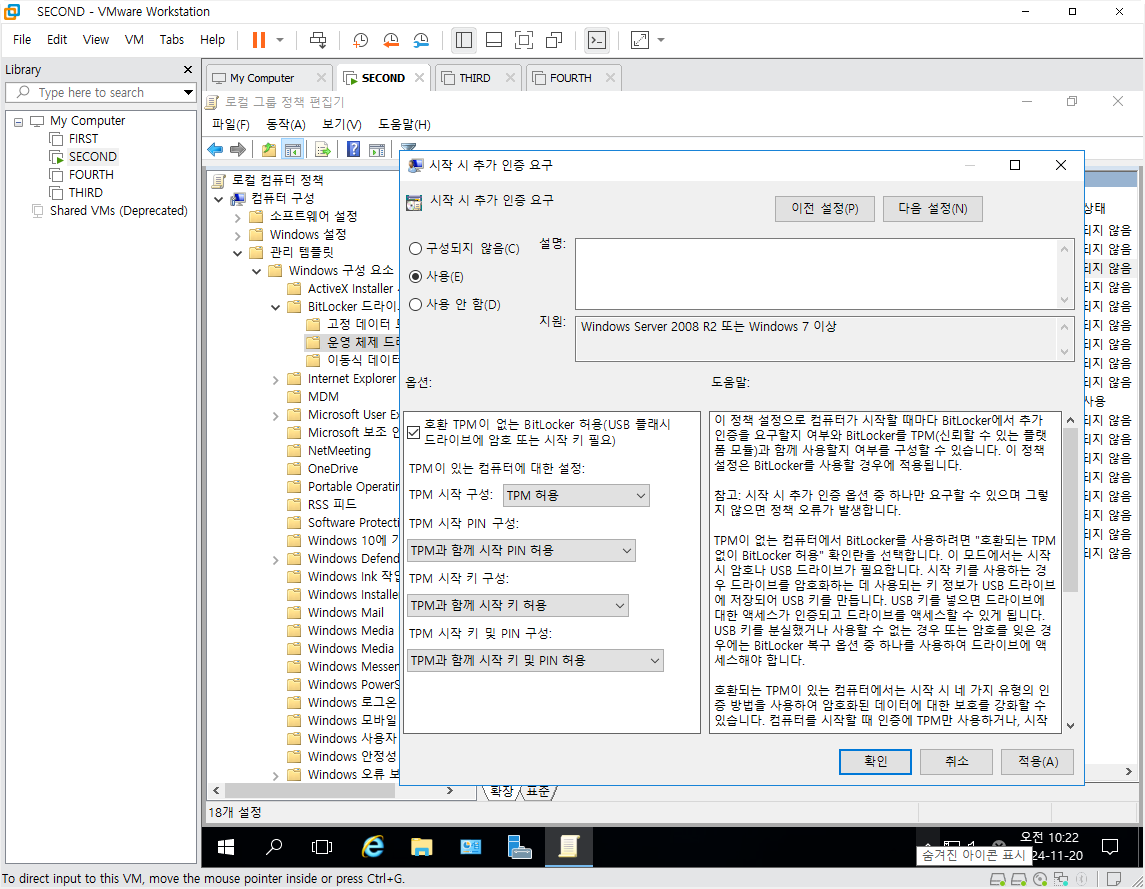Switch to the FOURTH VM tab
Image resolution: width=1145 pixels, height=889 pixels.
pyautogui.click(x=570, y=78)
